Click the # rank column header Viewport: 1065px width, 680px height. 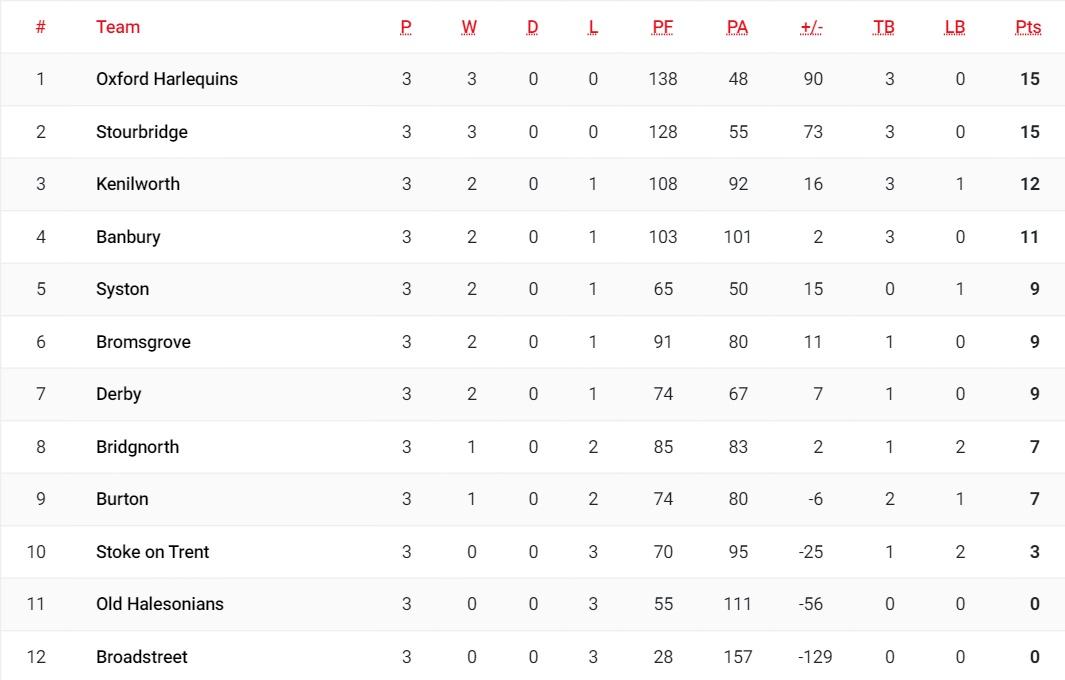[x=41, y=27]
